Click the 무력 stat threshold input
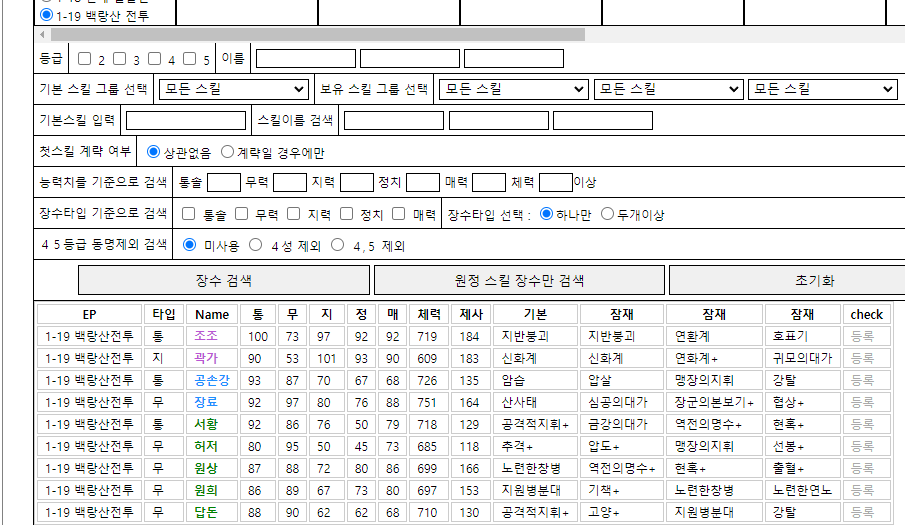Screen dimensions: 905x525 pos(290,183)
